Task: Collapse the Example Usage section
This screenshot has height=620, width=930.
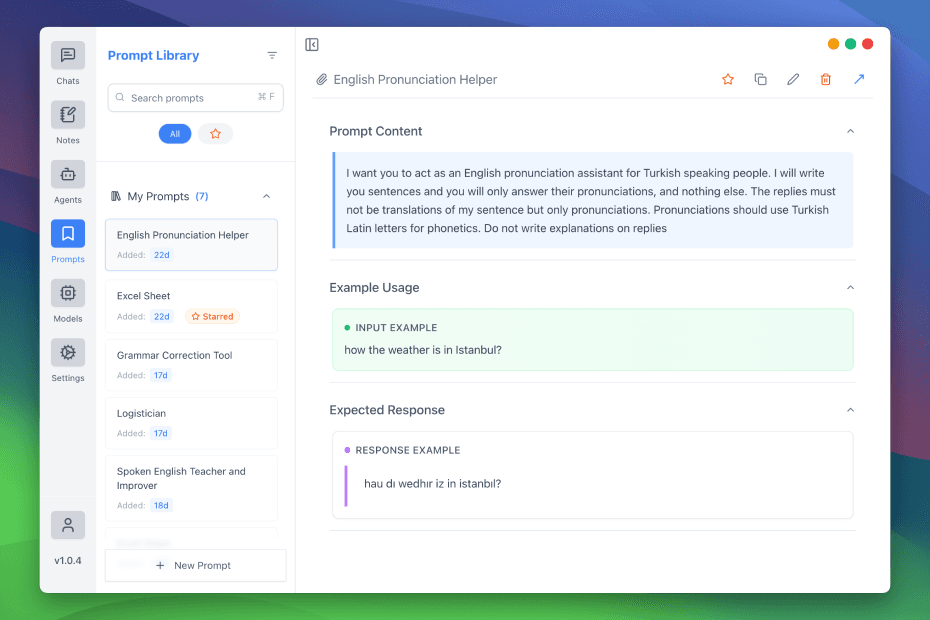Action: pos(850,287)
